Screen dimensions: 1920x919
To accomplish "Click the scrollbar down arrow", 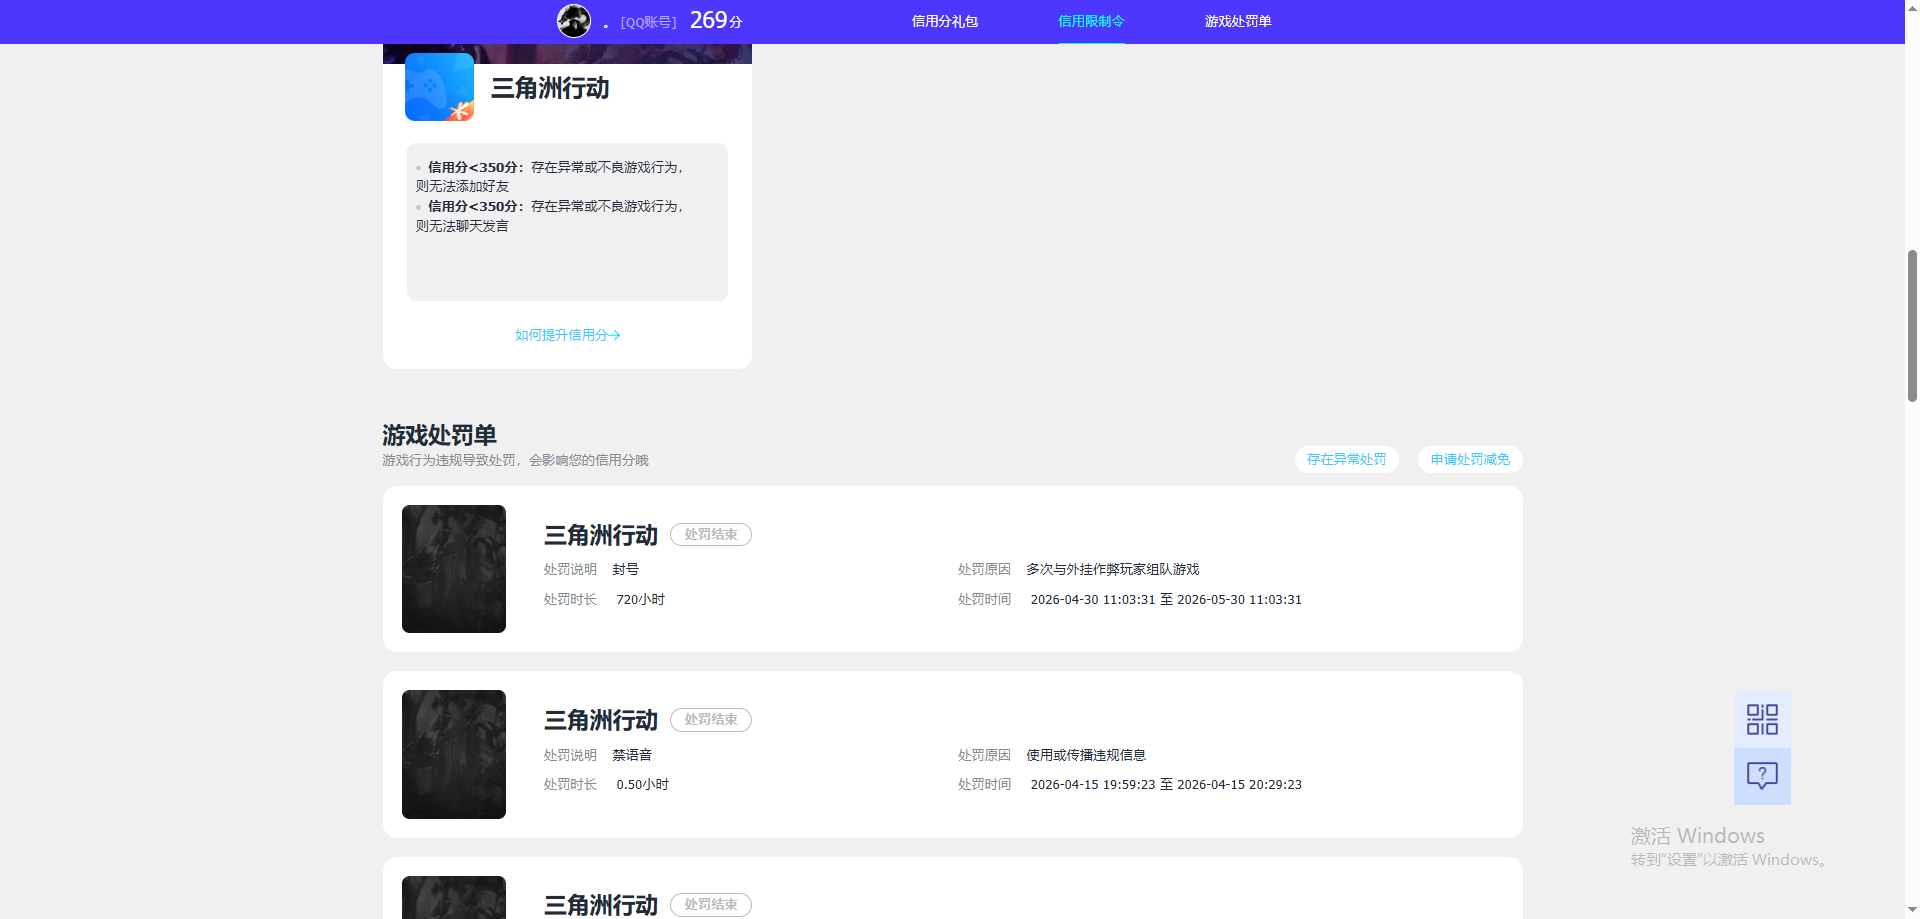I will [1912, 911].
